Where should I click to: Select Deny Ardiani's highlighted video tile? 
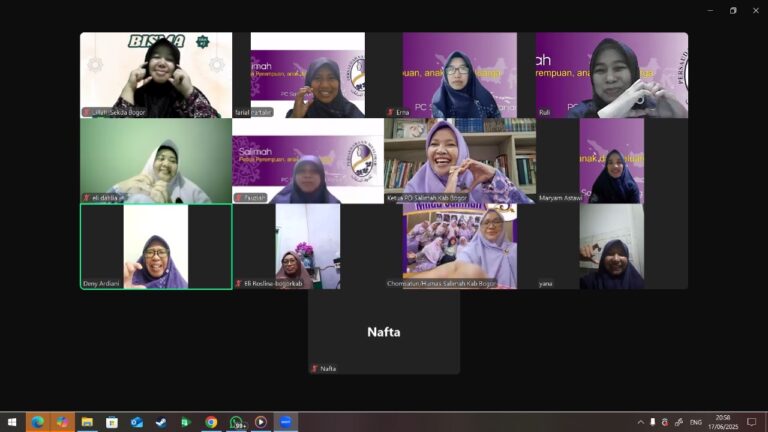156,246
